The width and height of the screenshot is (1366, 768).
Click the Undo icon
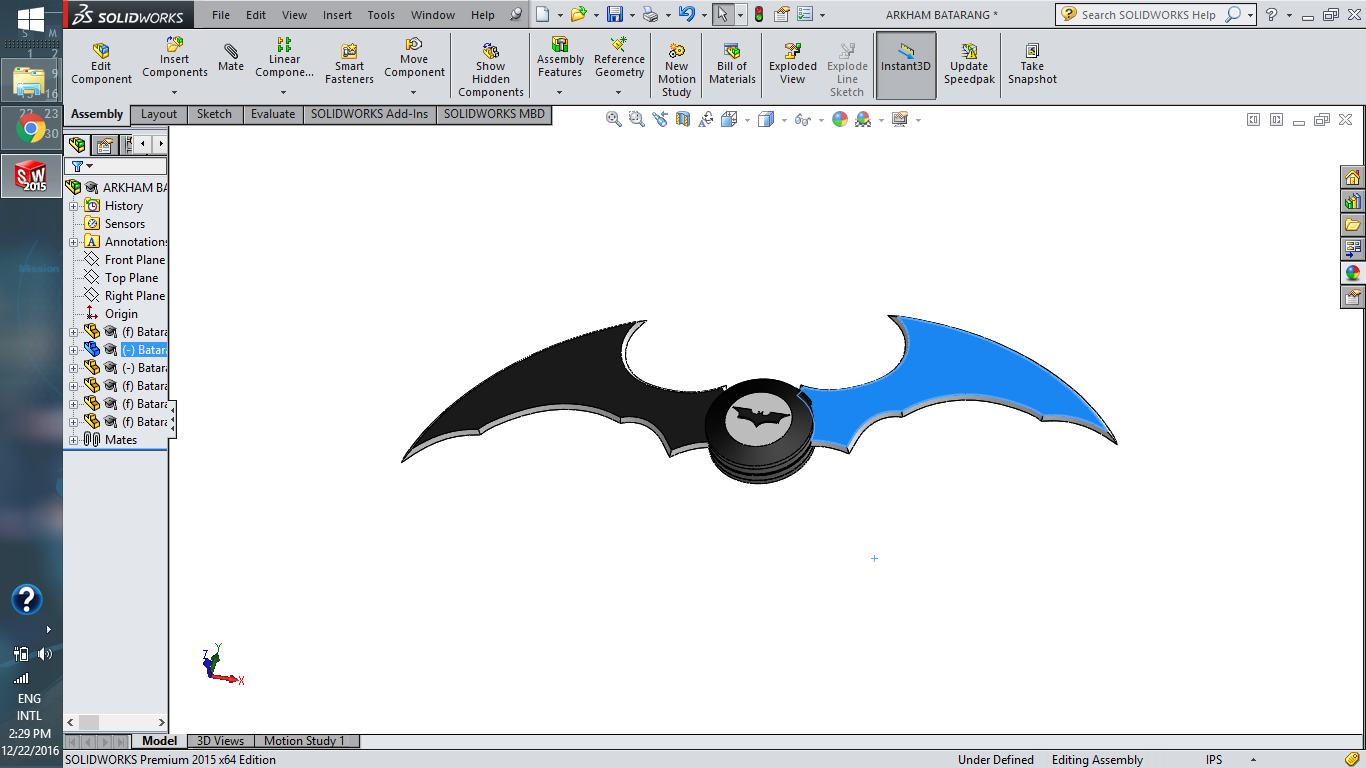686,14
